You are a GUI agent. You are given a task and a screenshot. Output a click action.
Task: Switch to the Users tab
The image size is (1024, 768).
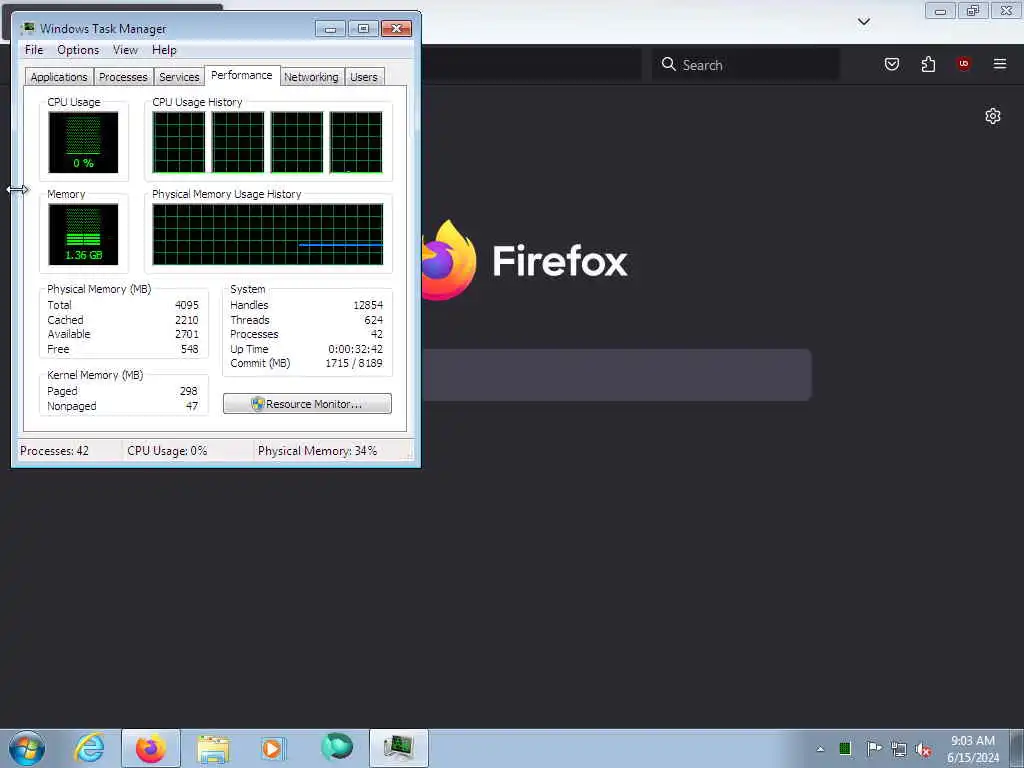364,77
